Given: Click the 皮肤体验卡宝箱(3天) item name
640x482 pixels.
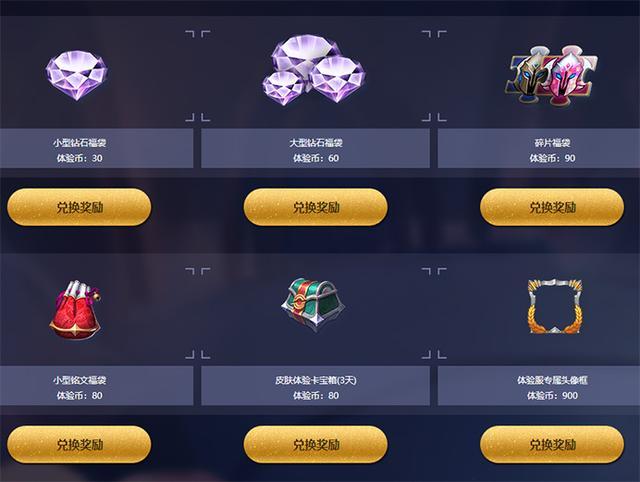Looking at the screenshot, I should 316,380.
